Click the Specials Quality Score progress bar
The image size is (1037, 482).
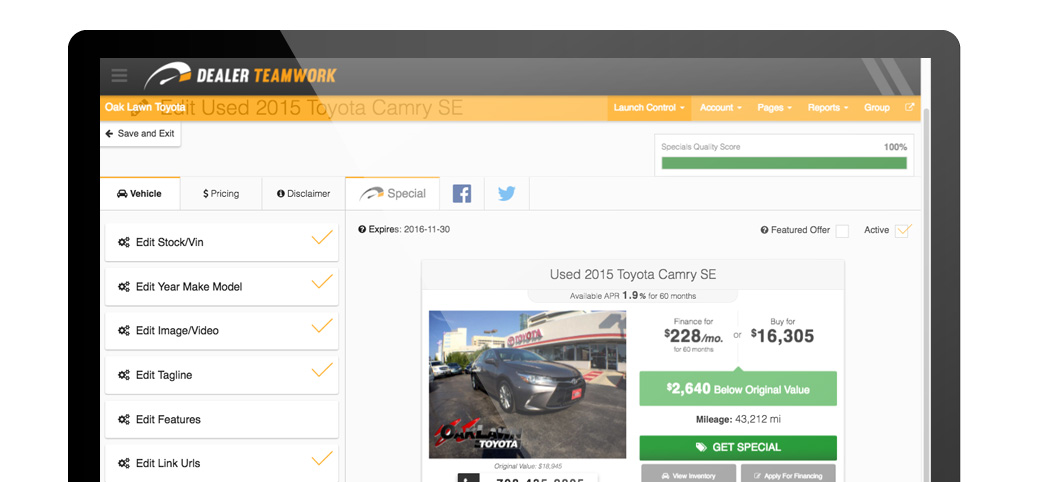click(784, 163)
